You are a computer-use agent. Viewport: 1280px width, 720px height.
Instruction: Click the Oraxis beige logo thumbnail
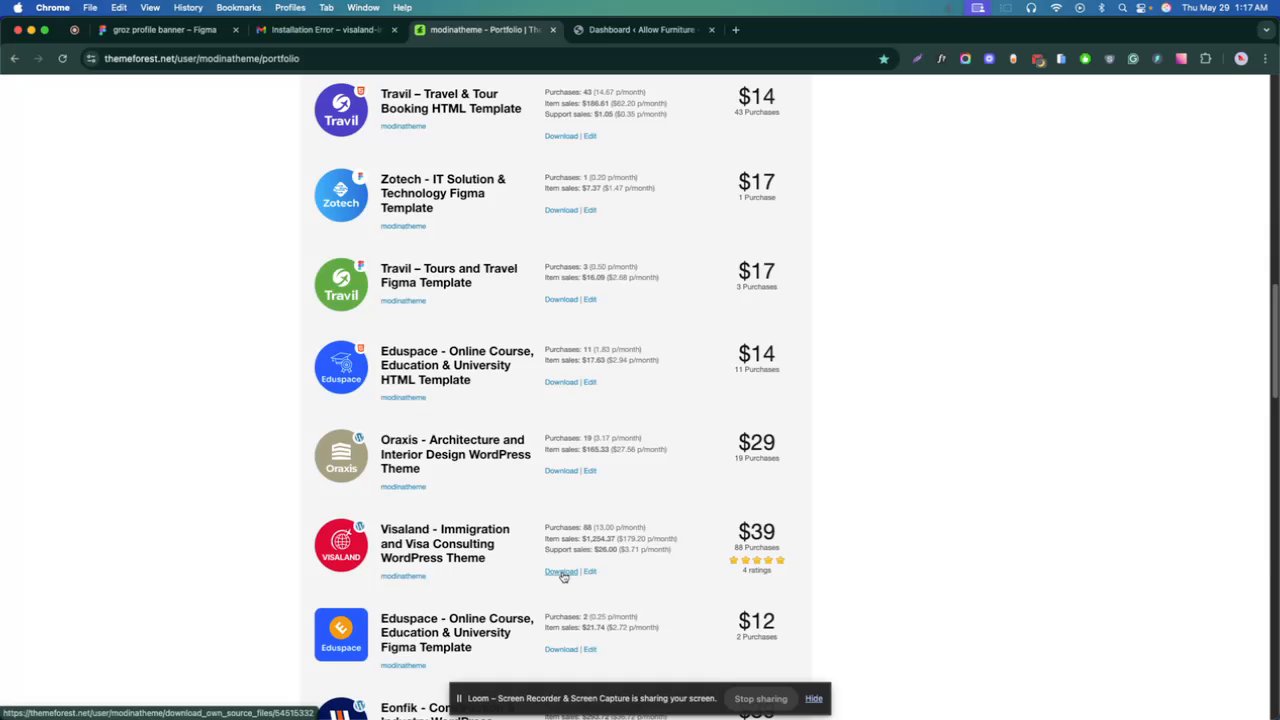(341, 456)
